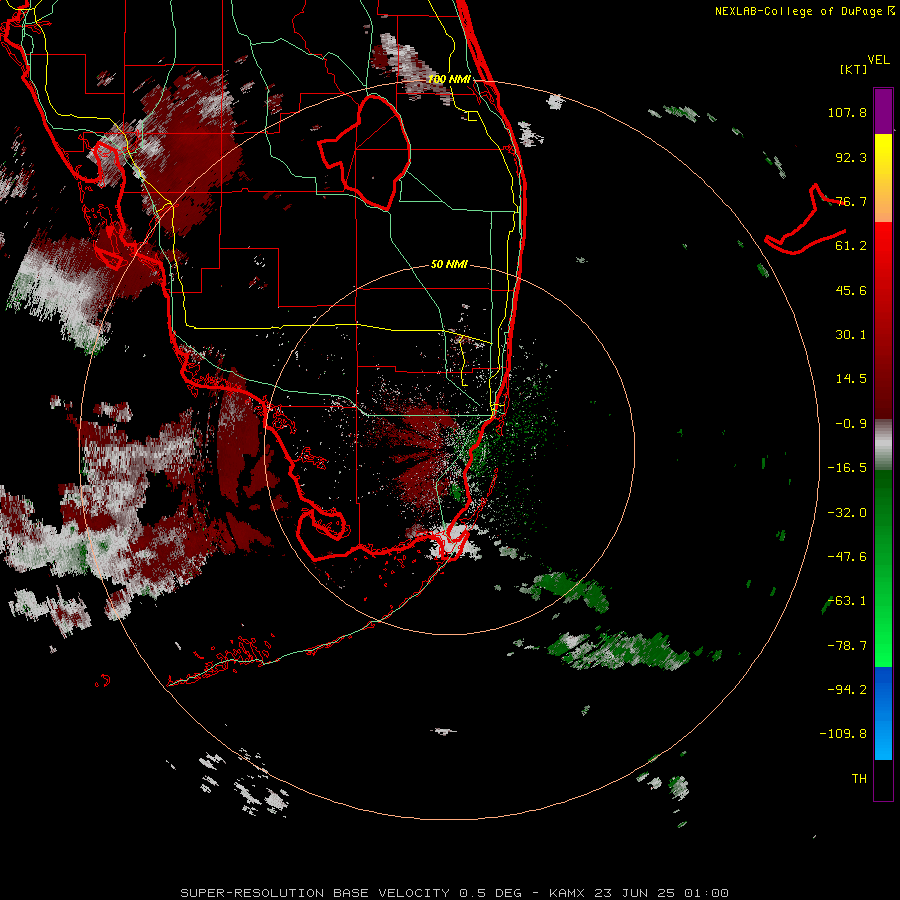The height and width of the screenshot is (900, 900).
Task: Click the 61.2 scale value
Action: coord(851,246)
